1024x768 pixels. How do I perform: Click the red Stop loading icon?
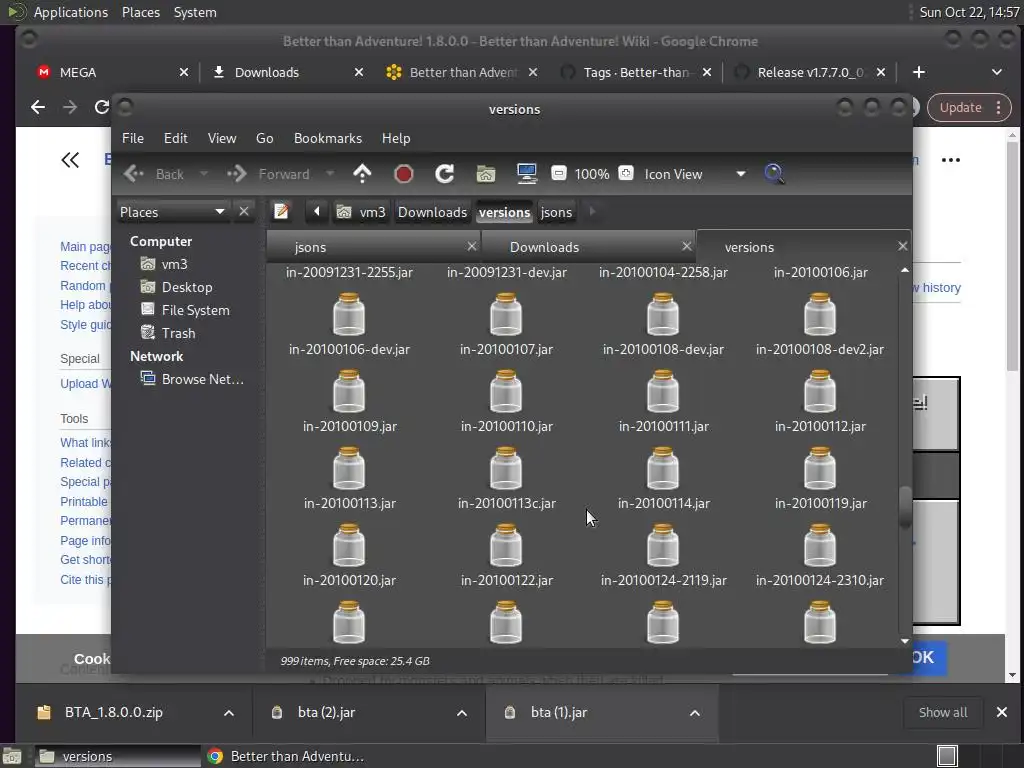tap(404, 174)
